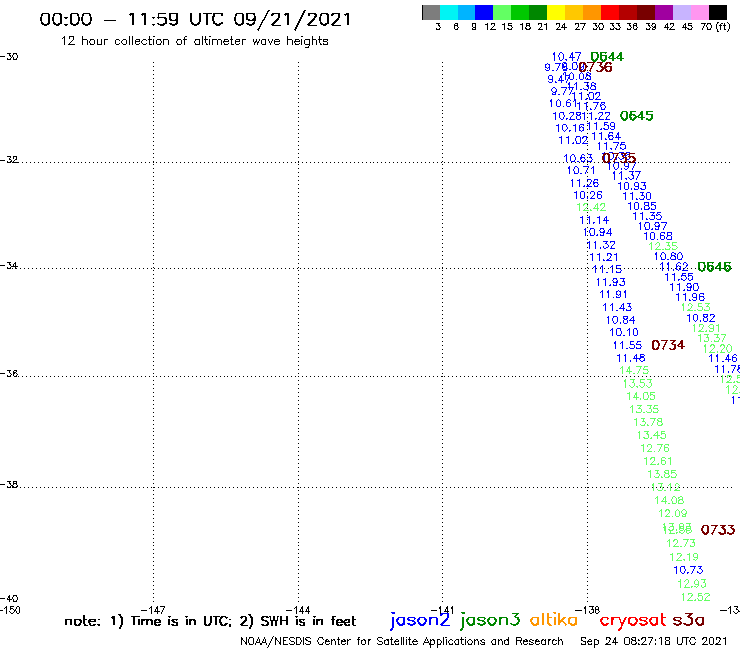Click the 12.09 wave height value
Viewport: 740px width, 650px height.
(673, 513)
